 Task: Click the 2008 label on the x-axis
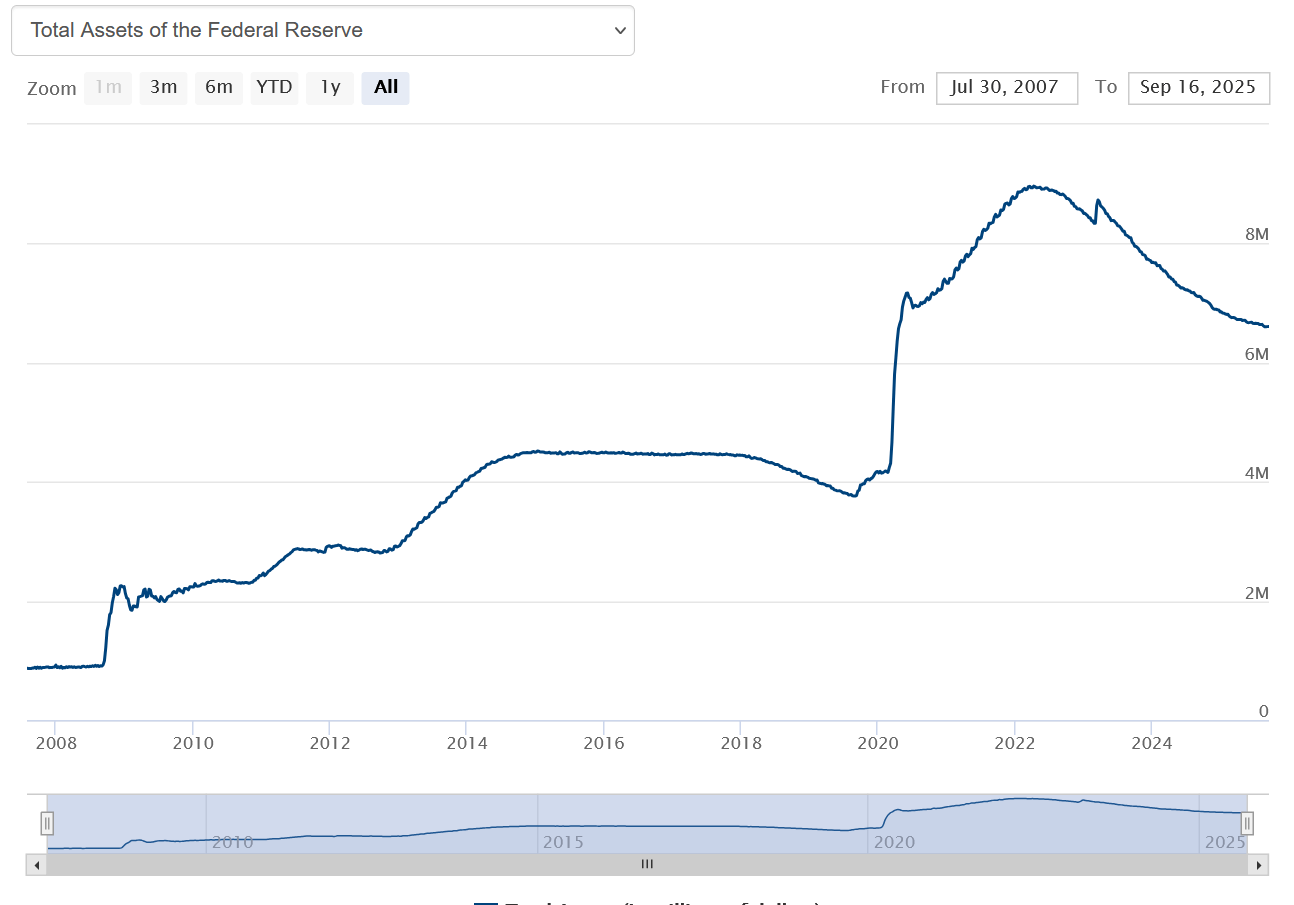[54, 743]
